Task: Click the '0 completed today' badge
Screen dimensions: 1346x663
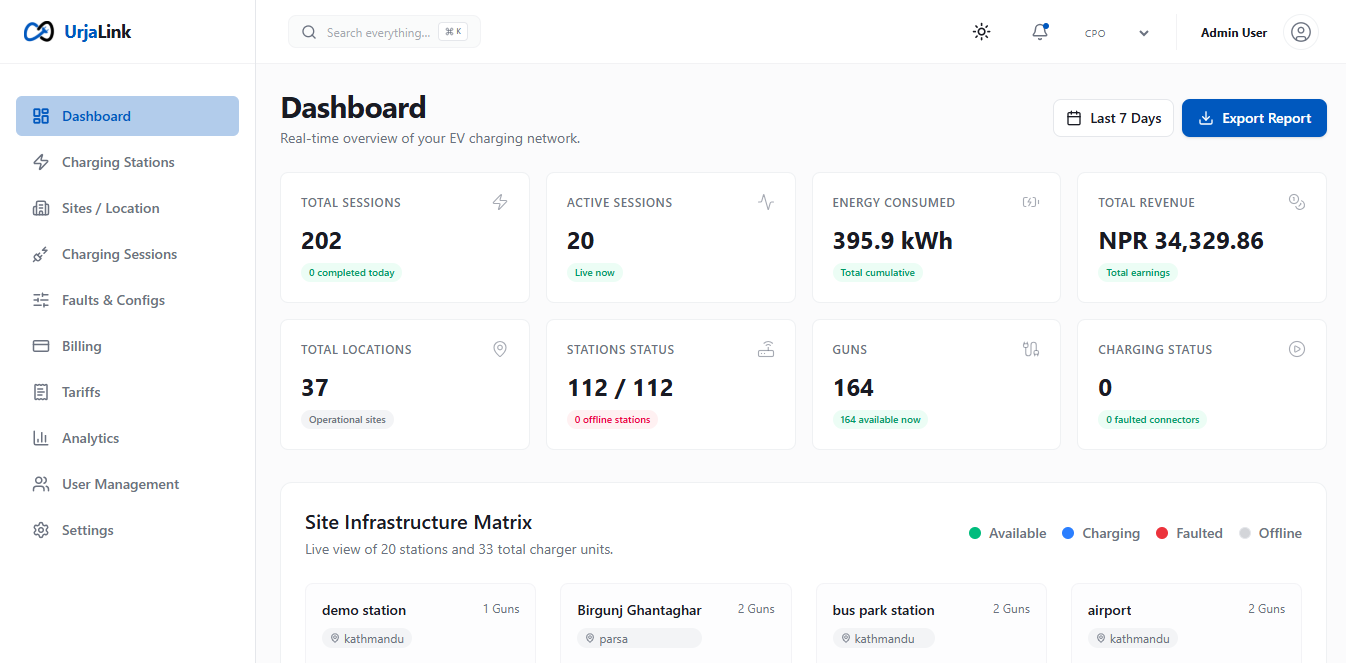Action: tap(351, 273)
